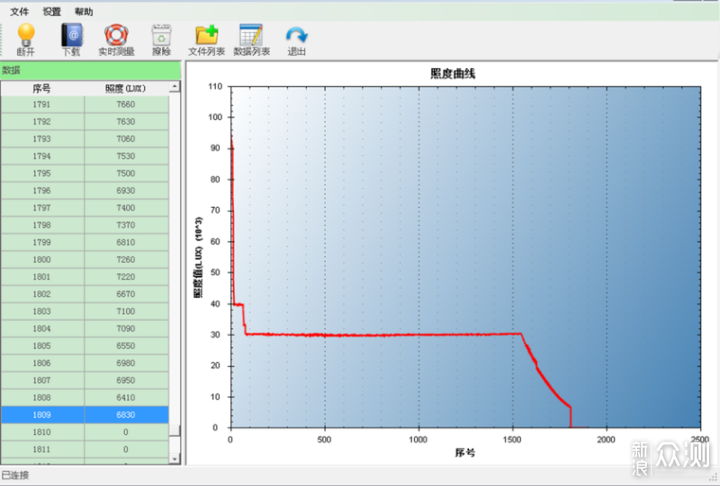This screenshot has width=720, height=486.
Task: Click the highlighted value 6830
Action: (126, 415)
